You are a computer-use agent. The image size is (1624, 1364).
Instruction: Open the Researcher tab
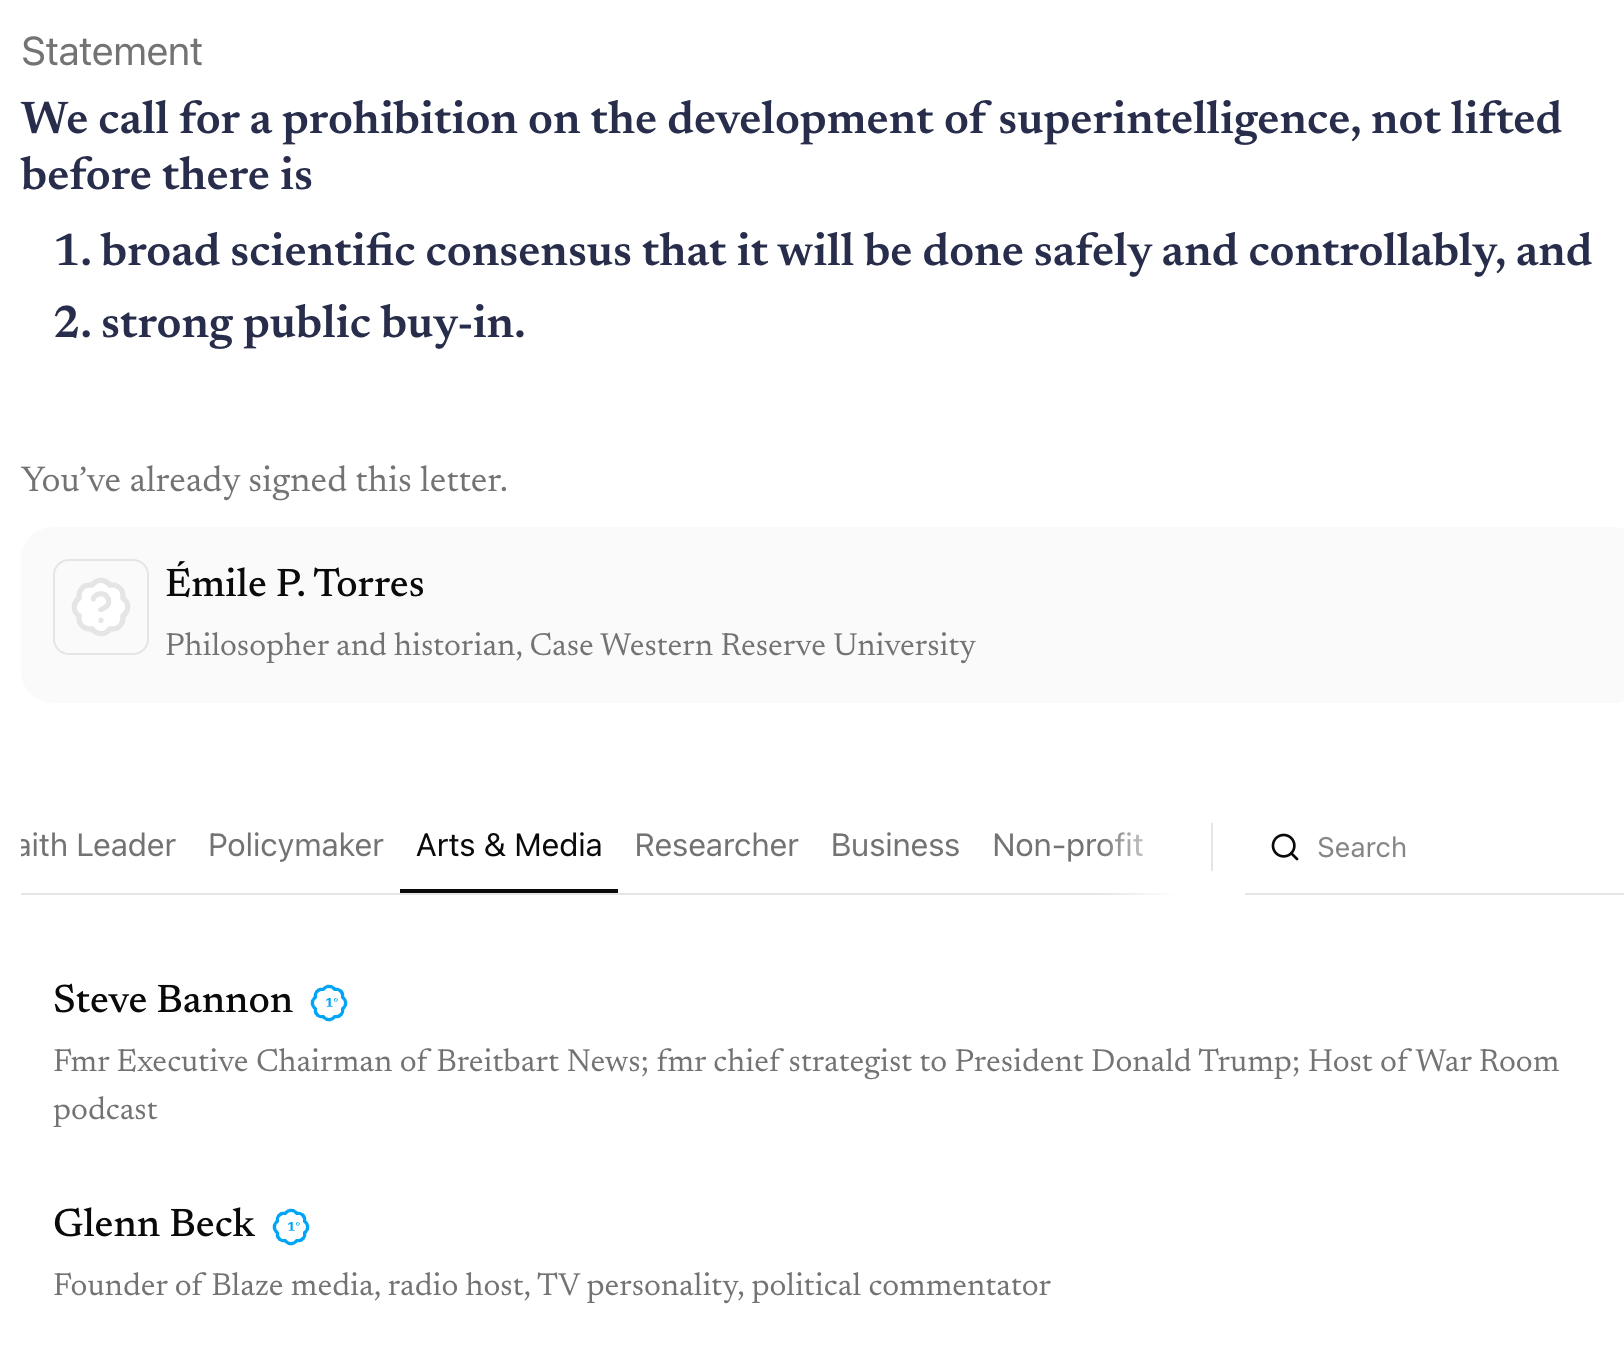[x=716, y=846]
